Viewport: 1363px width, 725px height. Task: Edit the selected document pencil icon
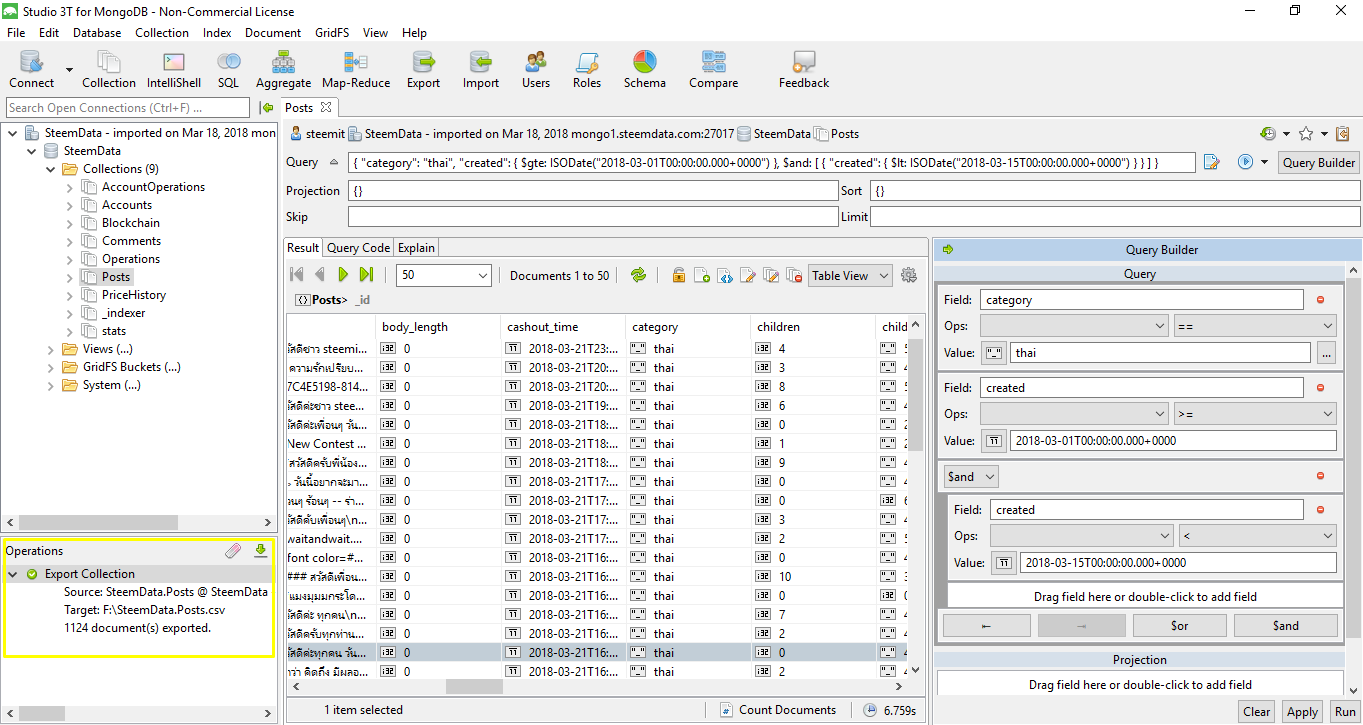click(x=747, y=275)
